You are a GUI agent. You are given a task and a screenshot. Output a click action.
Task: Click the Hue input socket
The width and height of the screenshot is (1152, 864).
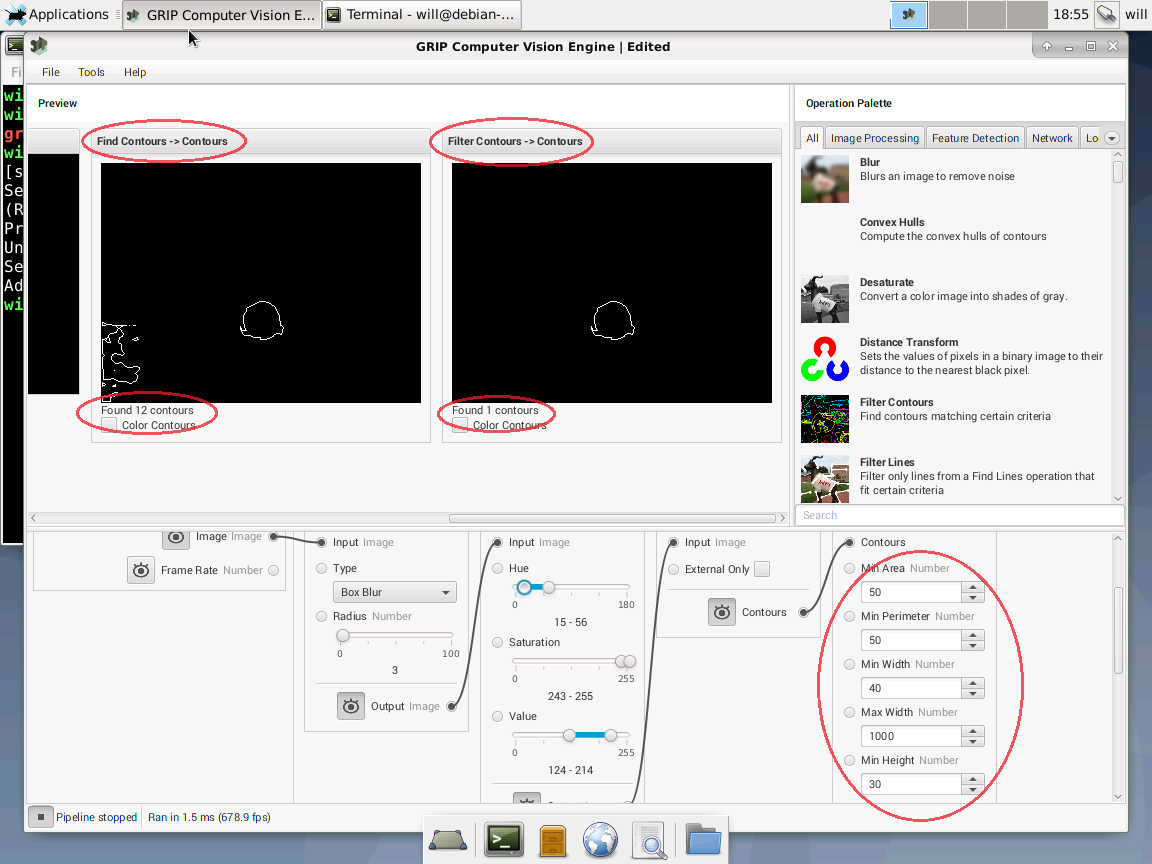pyautogui.click(x=497, y=568)
